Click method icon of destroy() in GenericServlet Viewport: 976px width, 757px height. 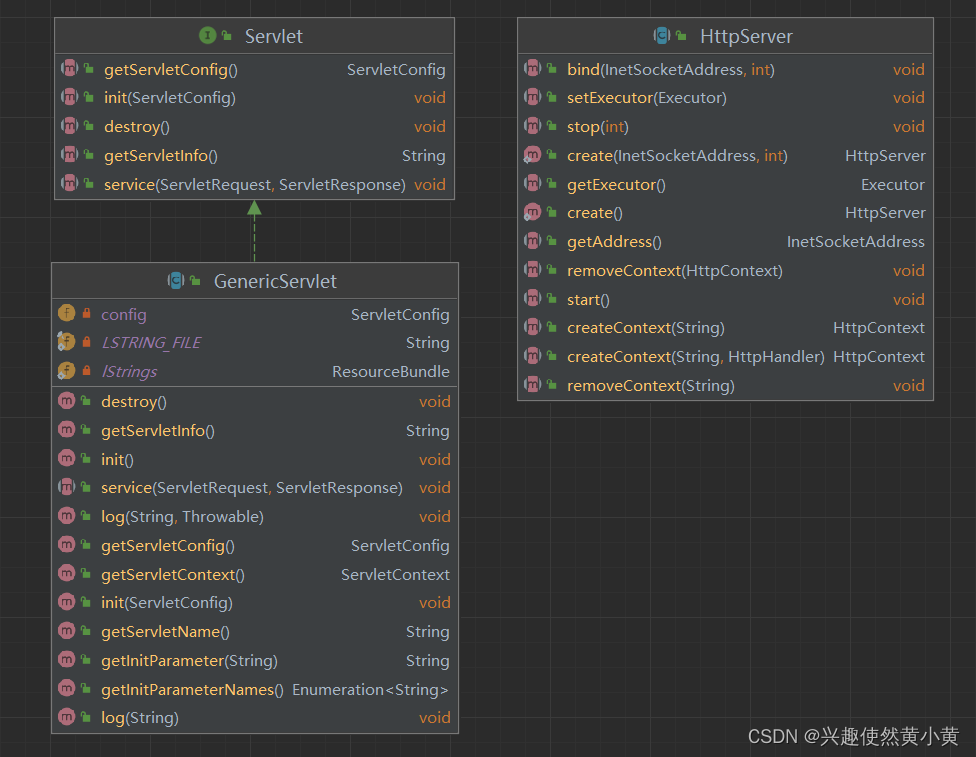click(x=67, y=400)
